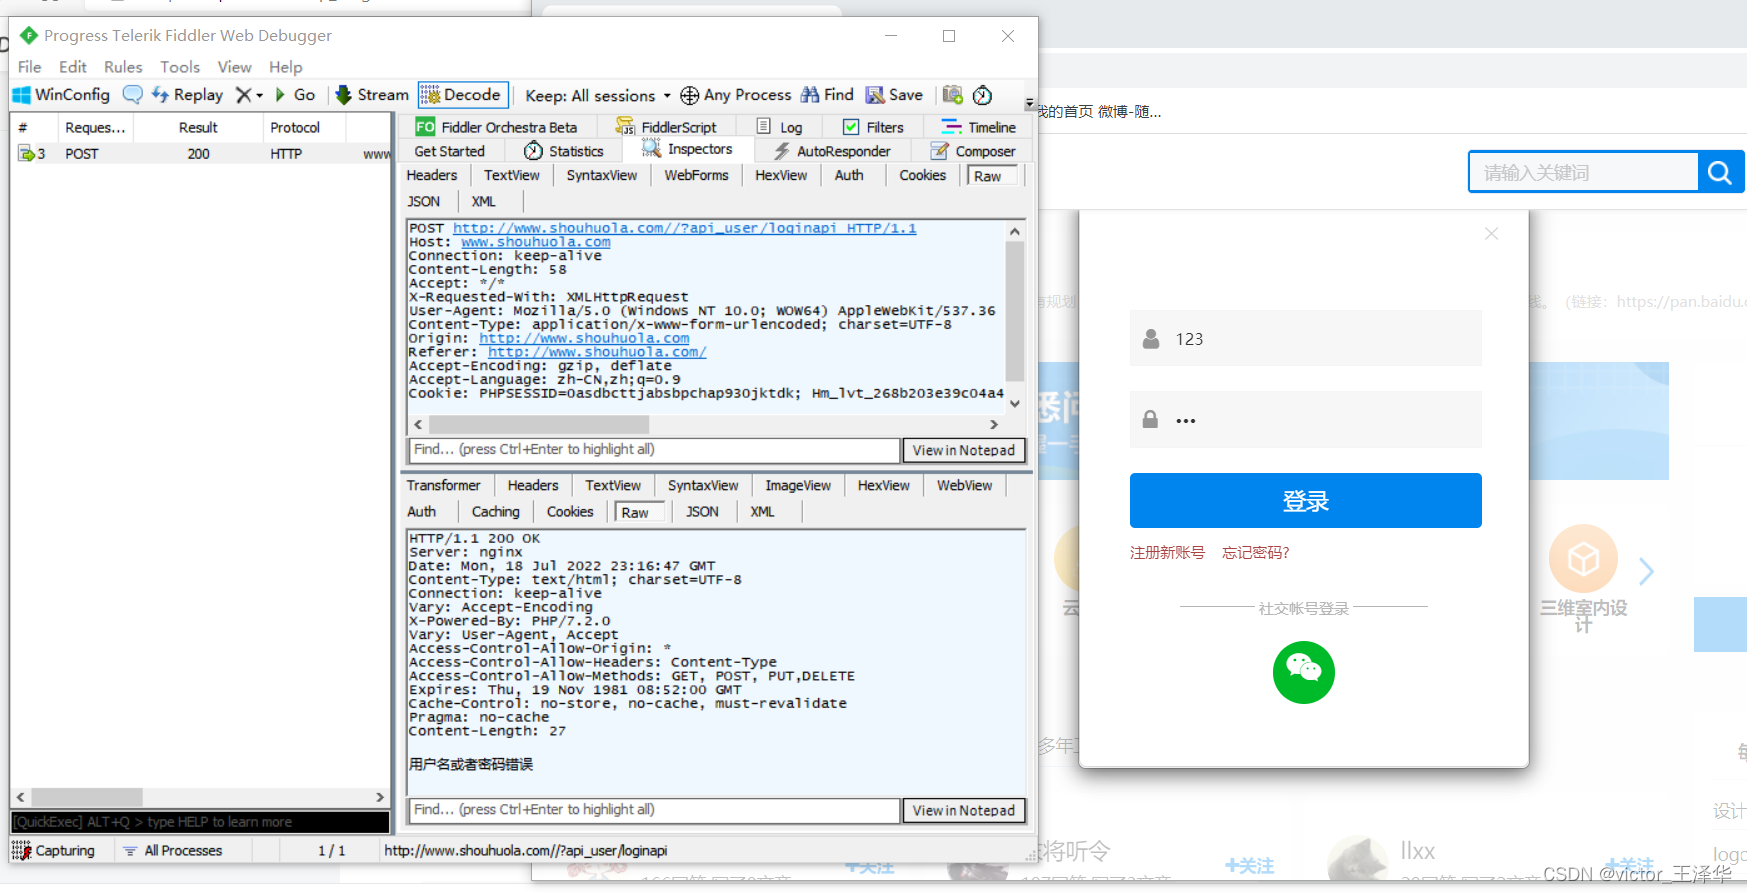1747x893 pixels.
Task: Save sessions with Save button
Action: click(x=894, y=95)
